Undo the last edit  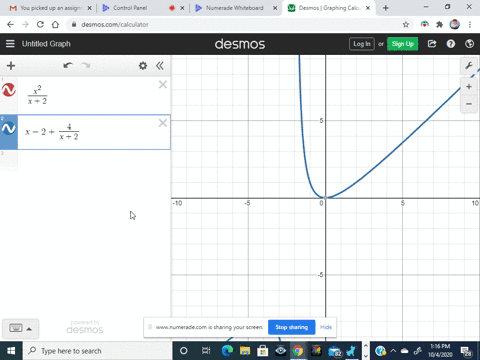tap(68, 65)
